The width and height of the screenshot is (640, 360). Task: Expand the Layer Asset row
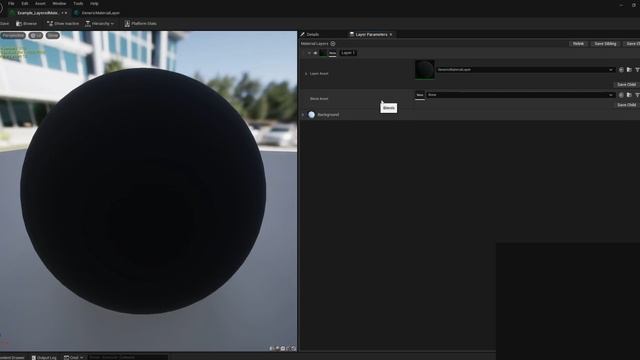tap(306, 74)
